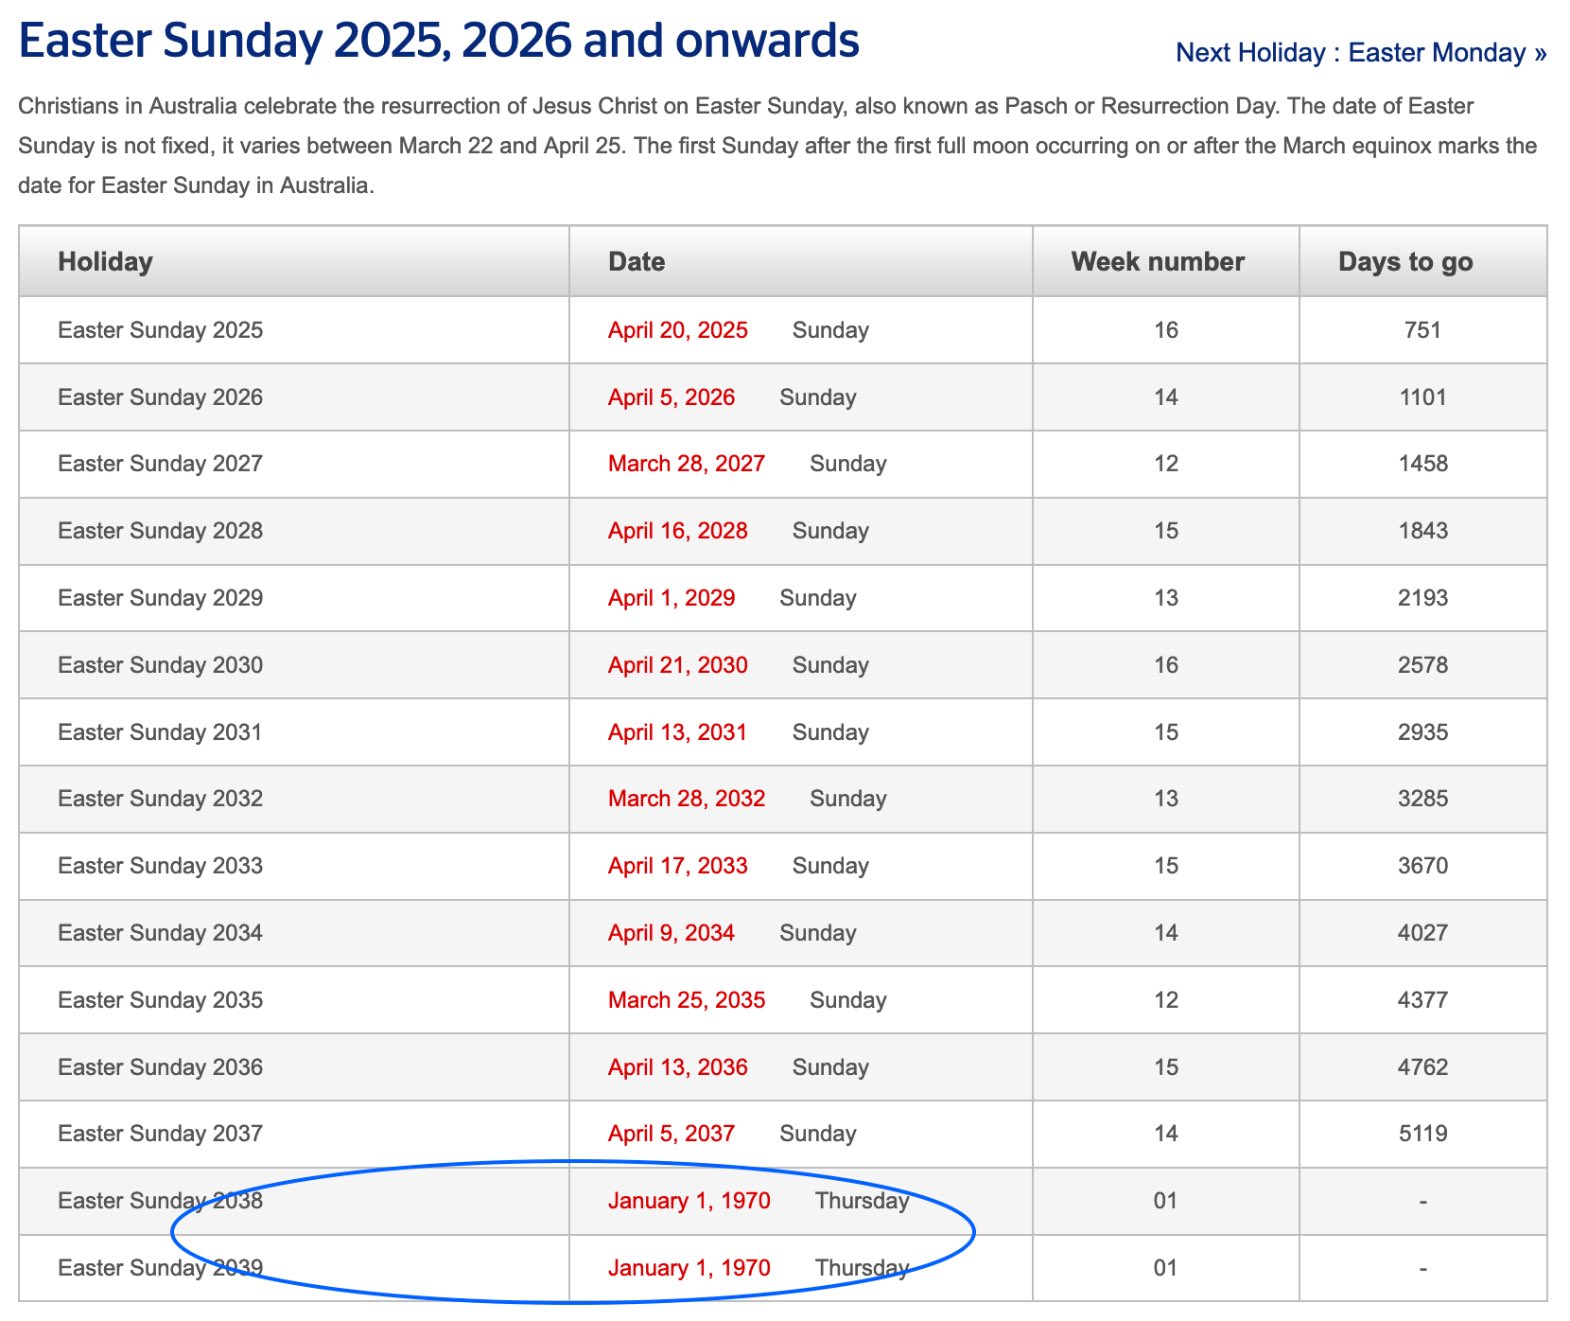The width and height of the screenshot is (1570, 1321).
Task: Open the March 28, 2027 date link
Action: [x=686, y=463]
